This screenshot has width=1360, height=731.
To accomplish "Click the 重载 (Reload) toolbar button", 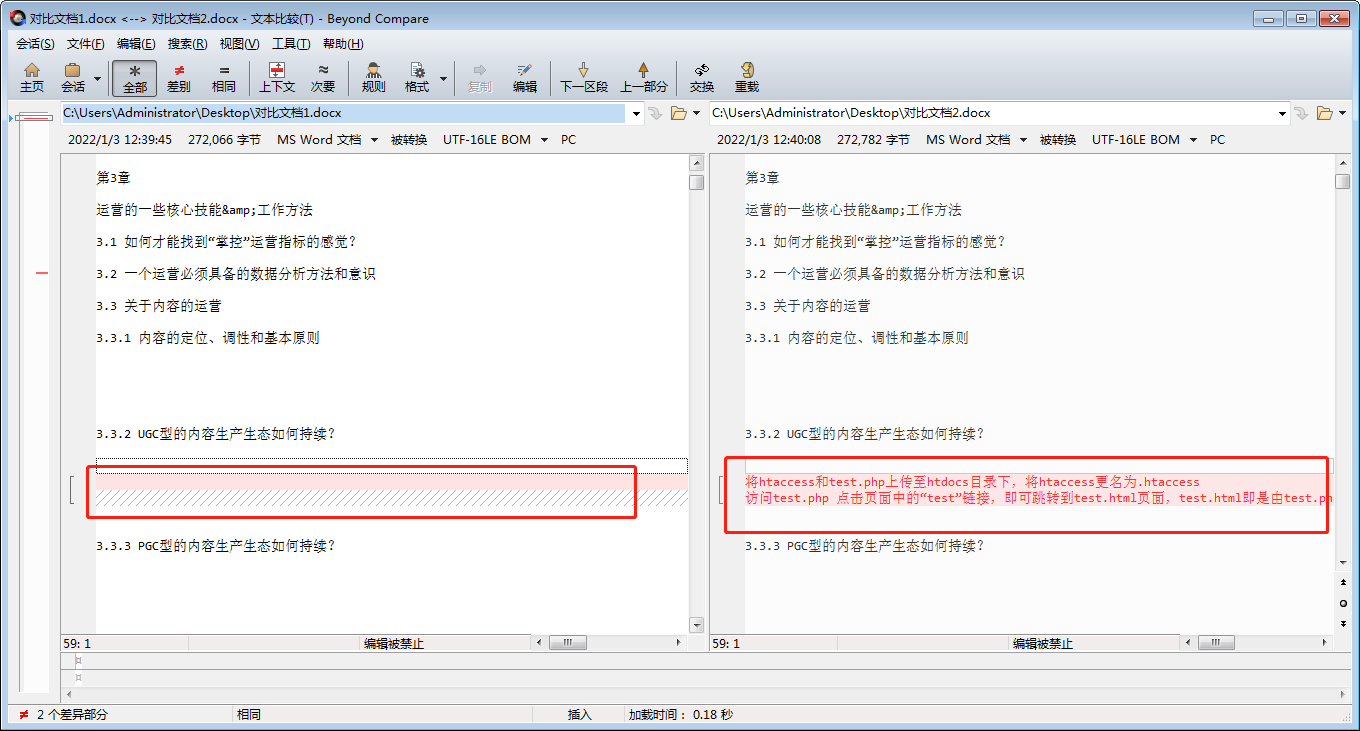I will point(747,78).
